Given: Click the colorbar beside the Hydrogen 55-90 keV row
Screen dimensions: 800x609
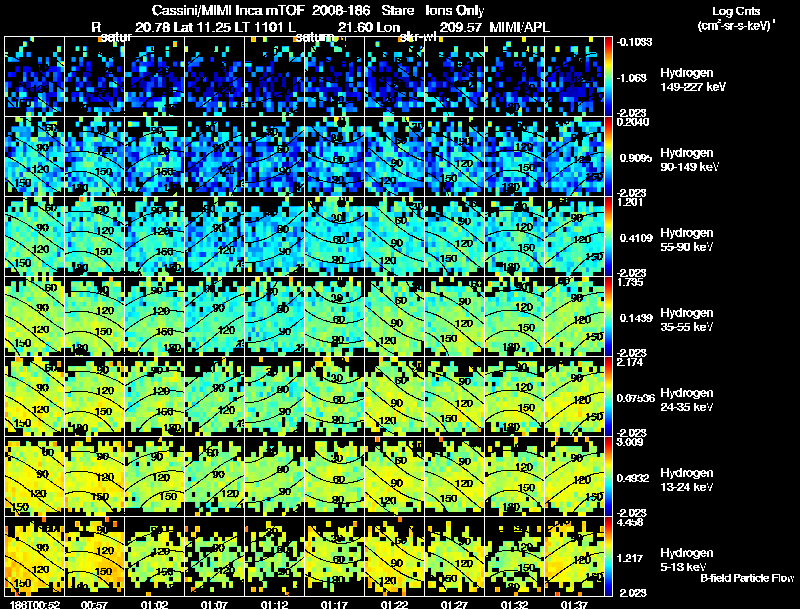Looking at the screenshot, I should (x=608, y=236).
